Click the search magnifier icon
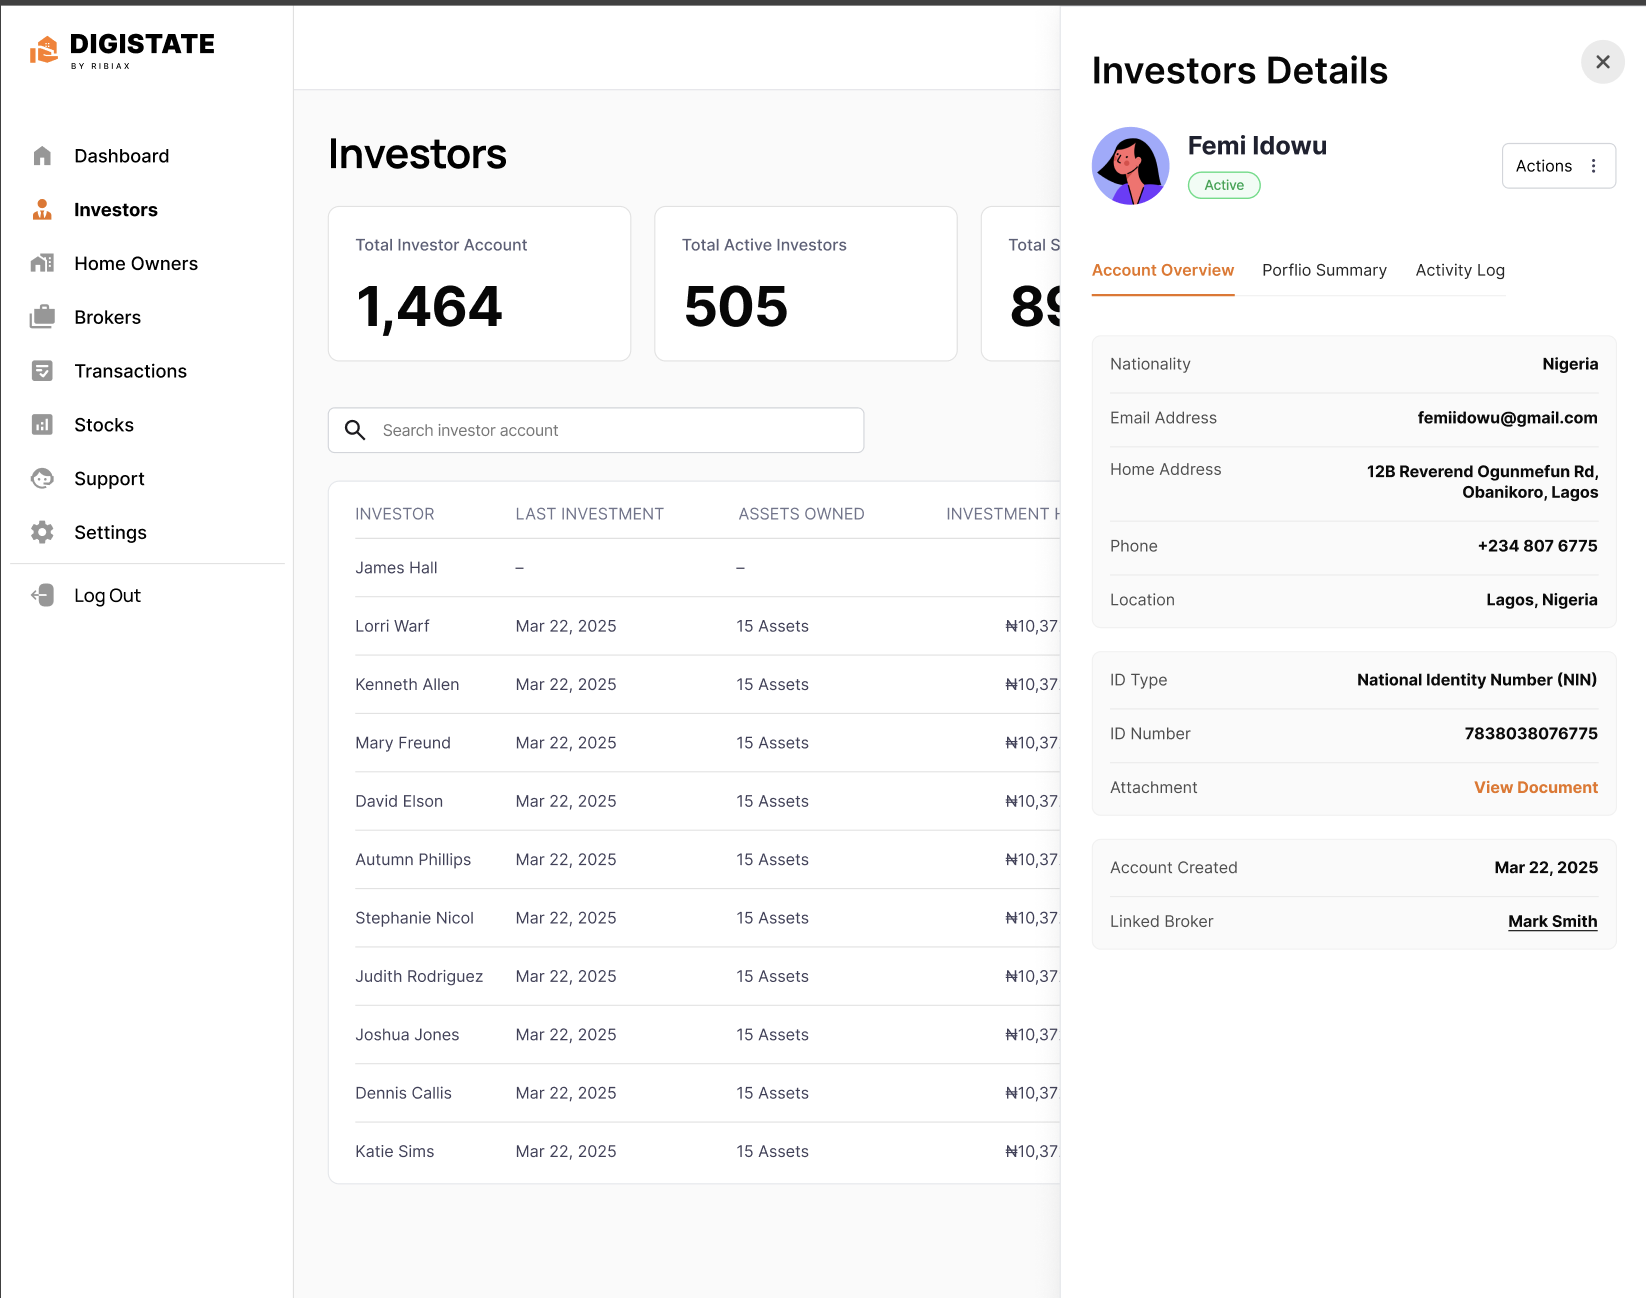Image resolution: width=1646 pixels, height=1298 pixels. pos(355,430)
